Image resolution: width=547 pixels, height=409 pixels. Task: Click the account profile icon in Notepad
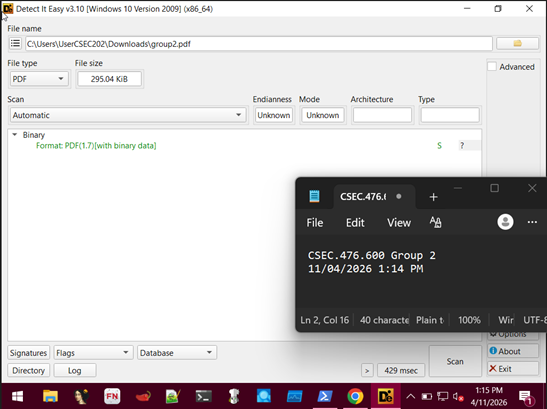505,222
